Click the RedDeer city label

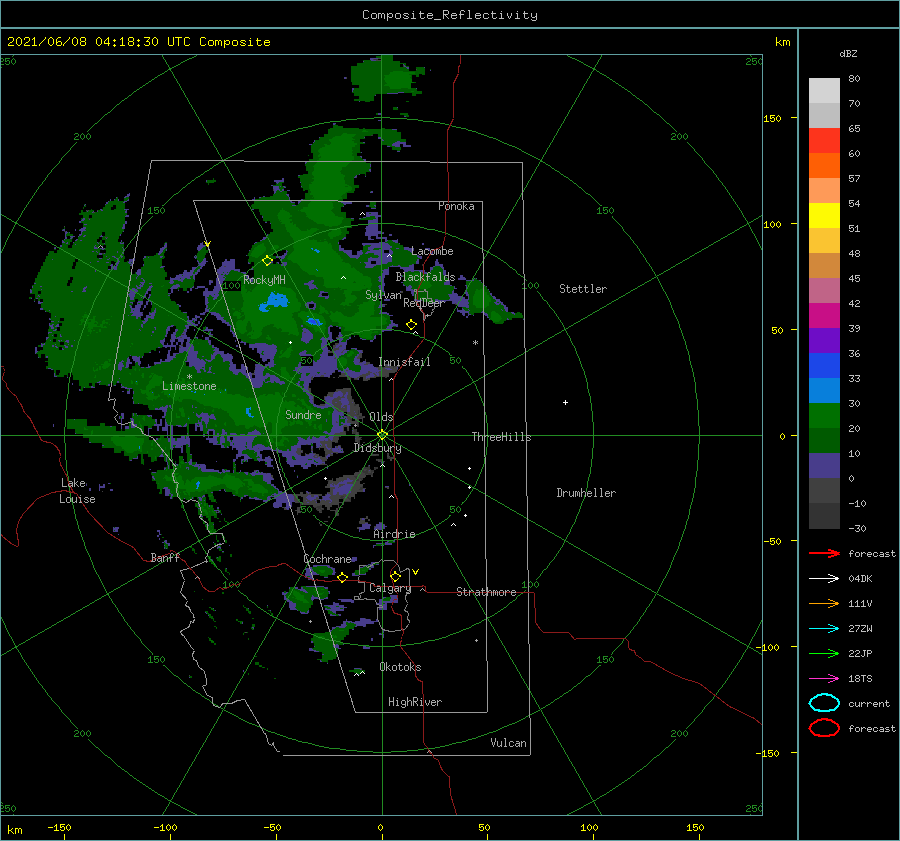point(424,303)
